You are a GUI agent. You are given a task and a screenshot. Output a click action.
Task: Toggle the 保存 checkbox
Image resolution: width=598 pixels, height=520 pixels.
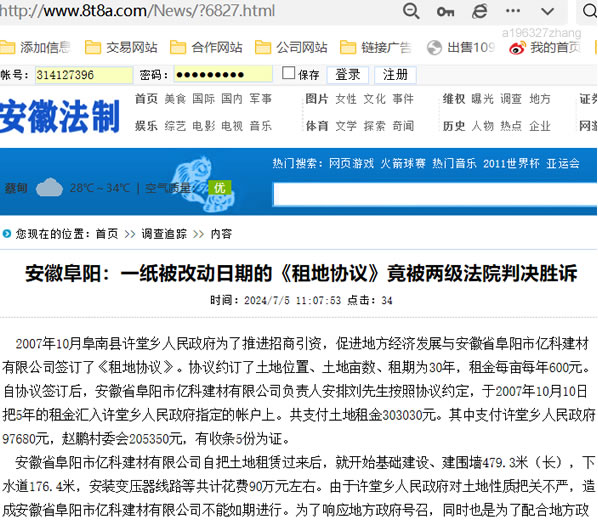(288, 73)
